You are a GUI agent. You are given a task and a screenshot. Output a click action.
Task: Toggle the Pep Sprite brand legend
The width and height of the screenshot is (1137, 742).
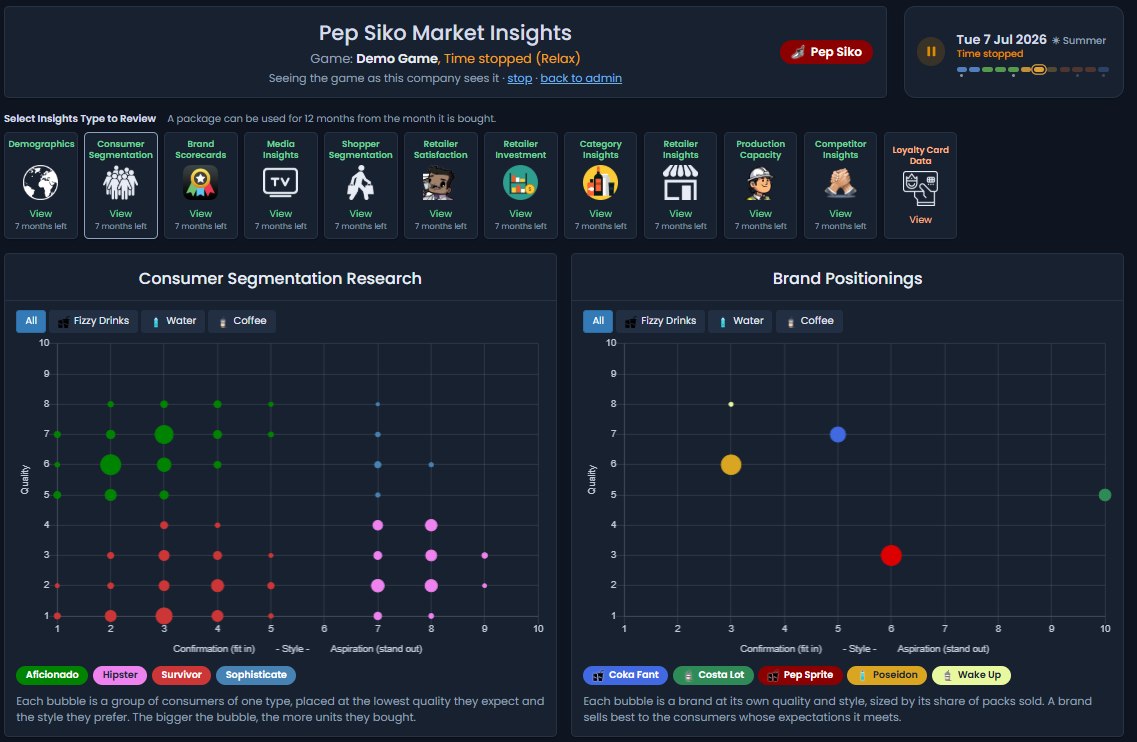pyautogui.click(x=801, y=675)
